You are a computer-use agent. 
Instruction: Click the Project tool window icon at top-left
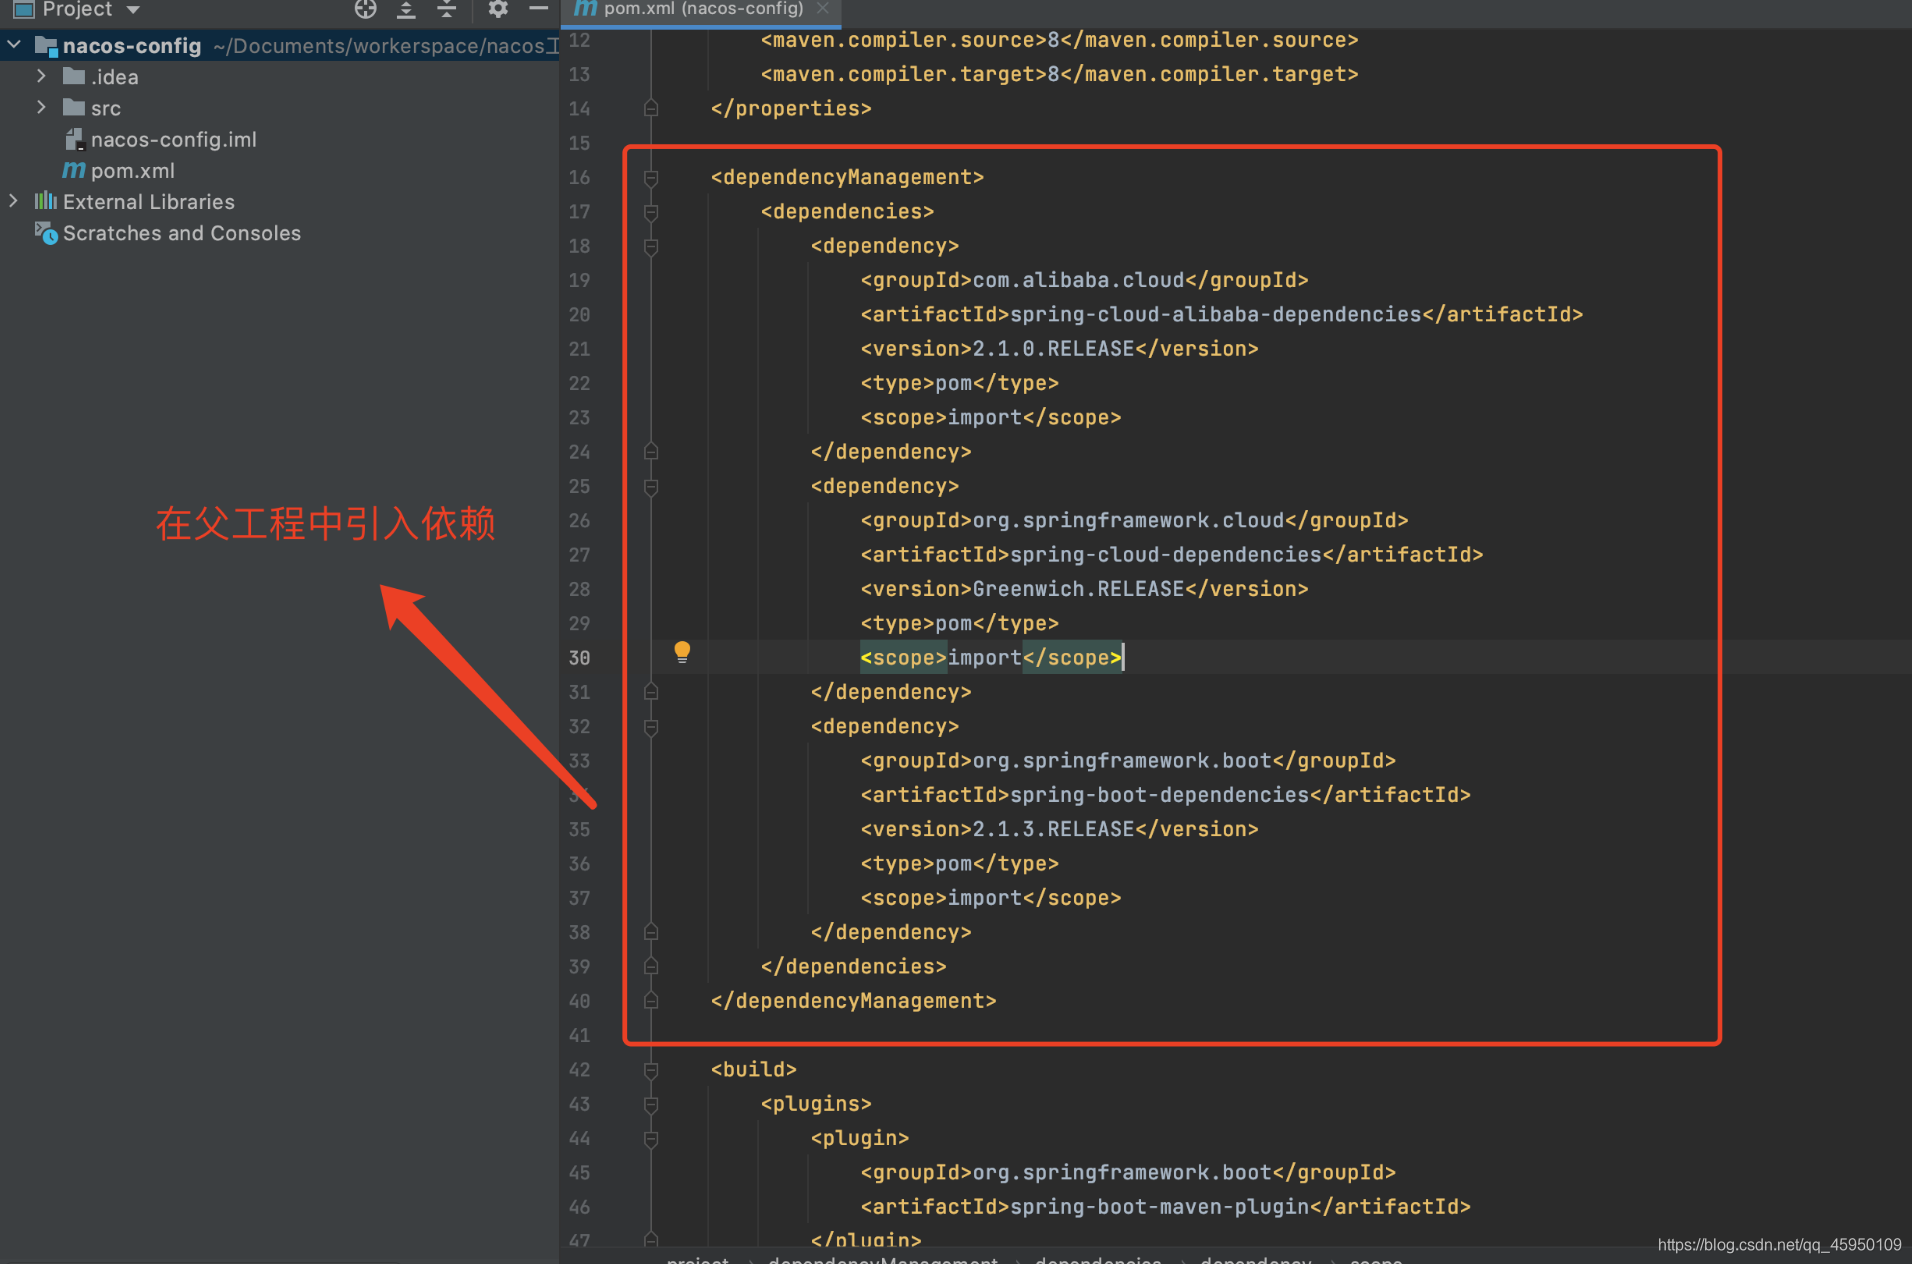point(23,9)
